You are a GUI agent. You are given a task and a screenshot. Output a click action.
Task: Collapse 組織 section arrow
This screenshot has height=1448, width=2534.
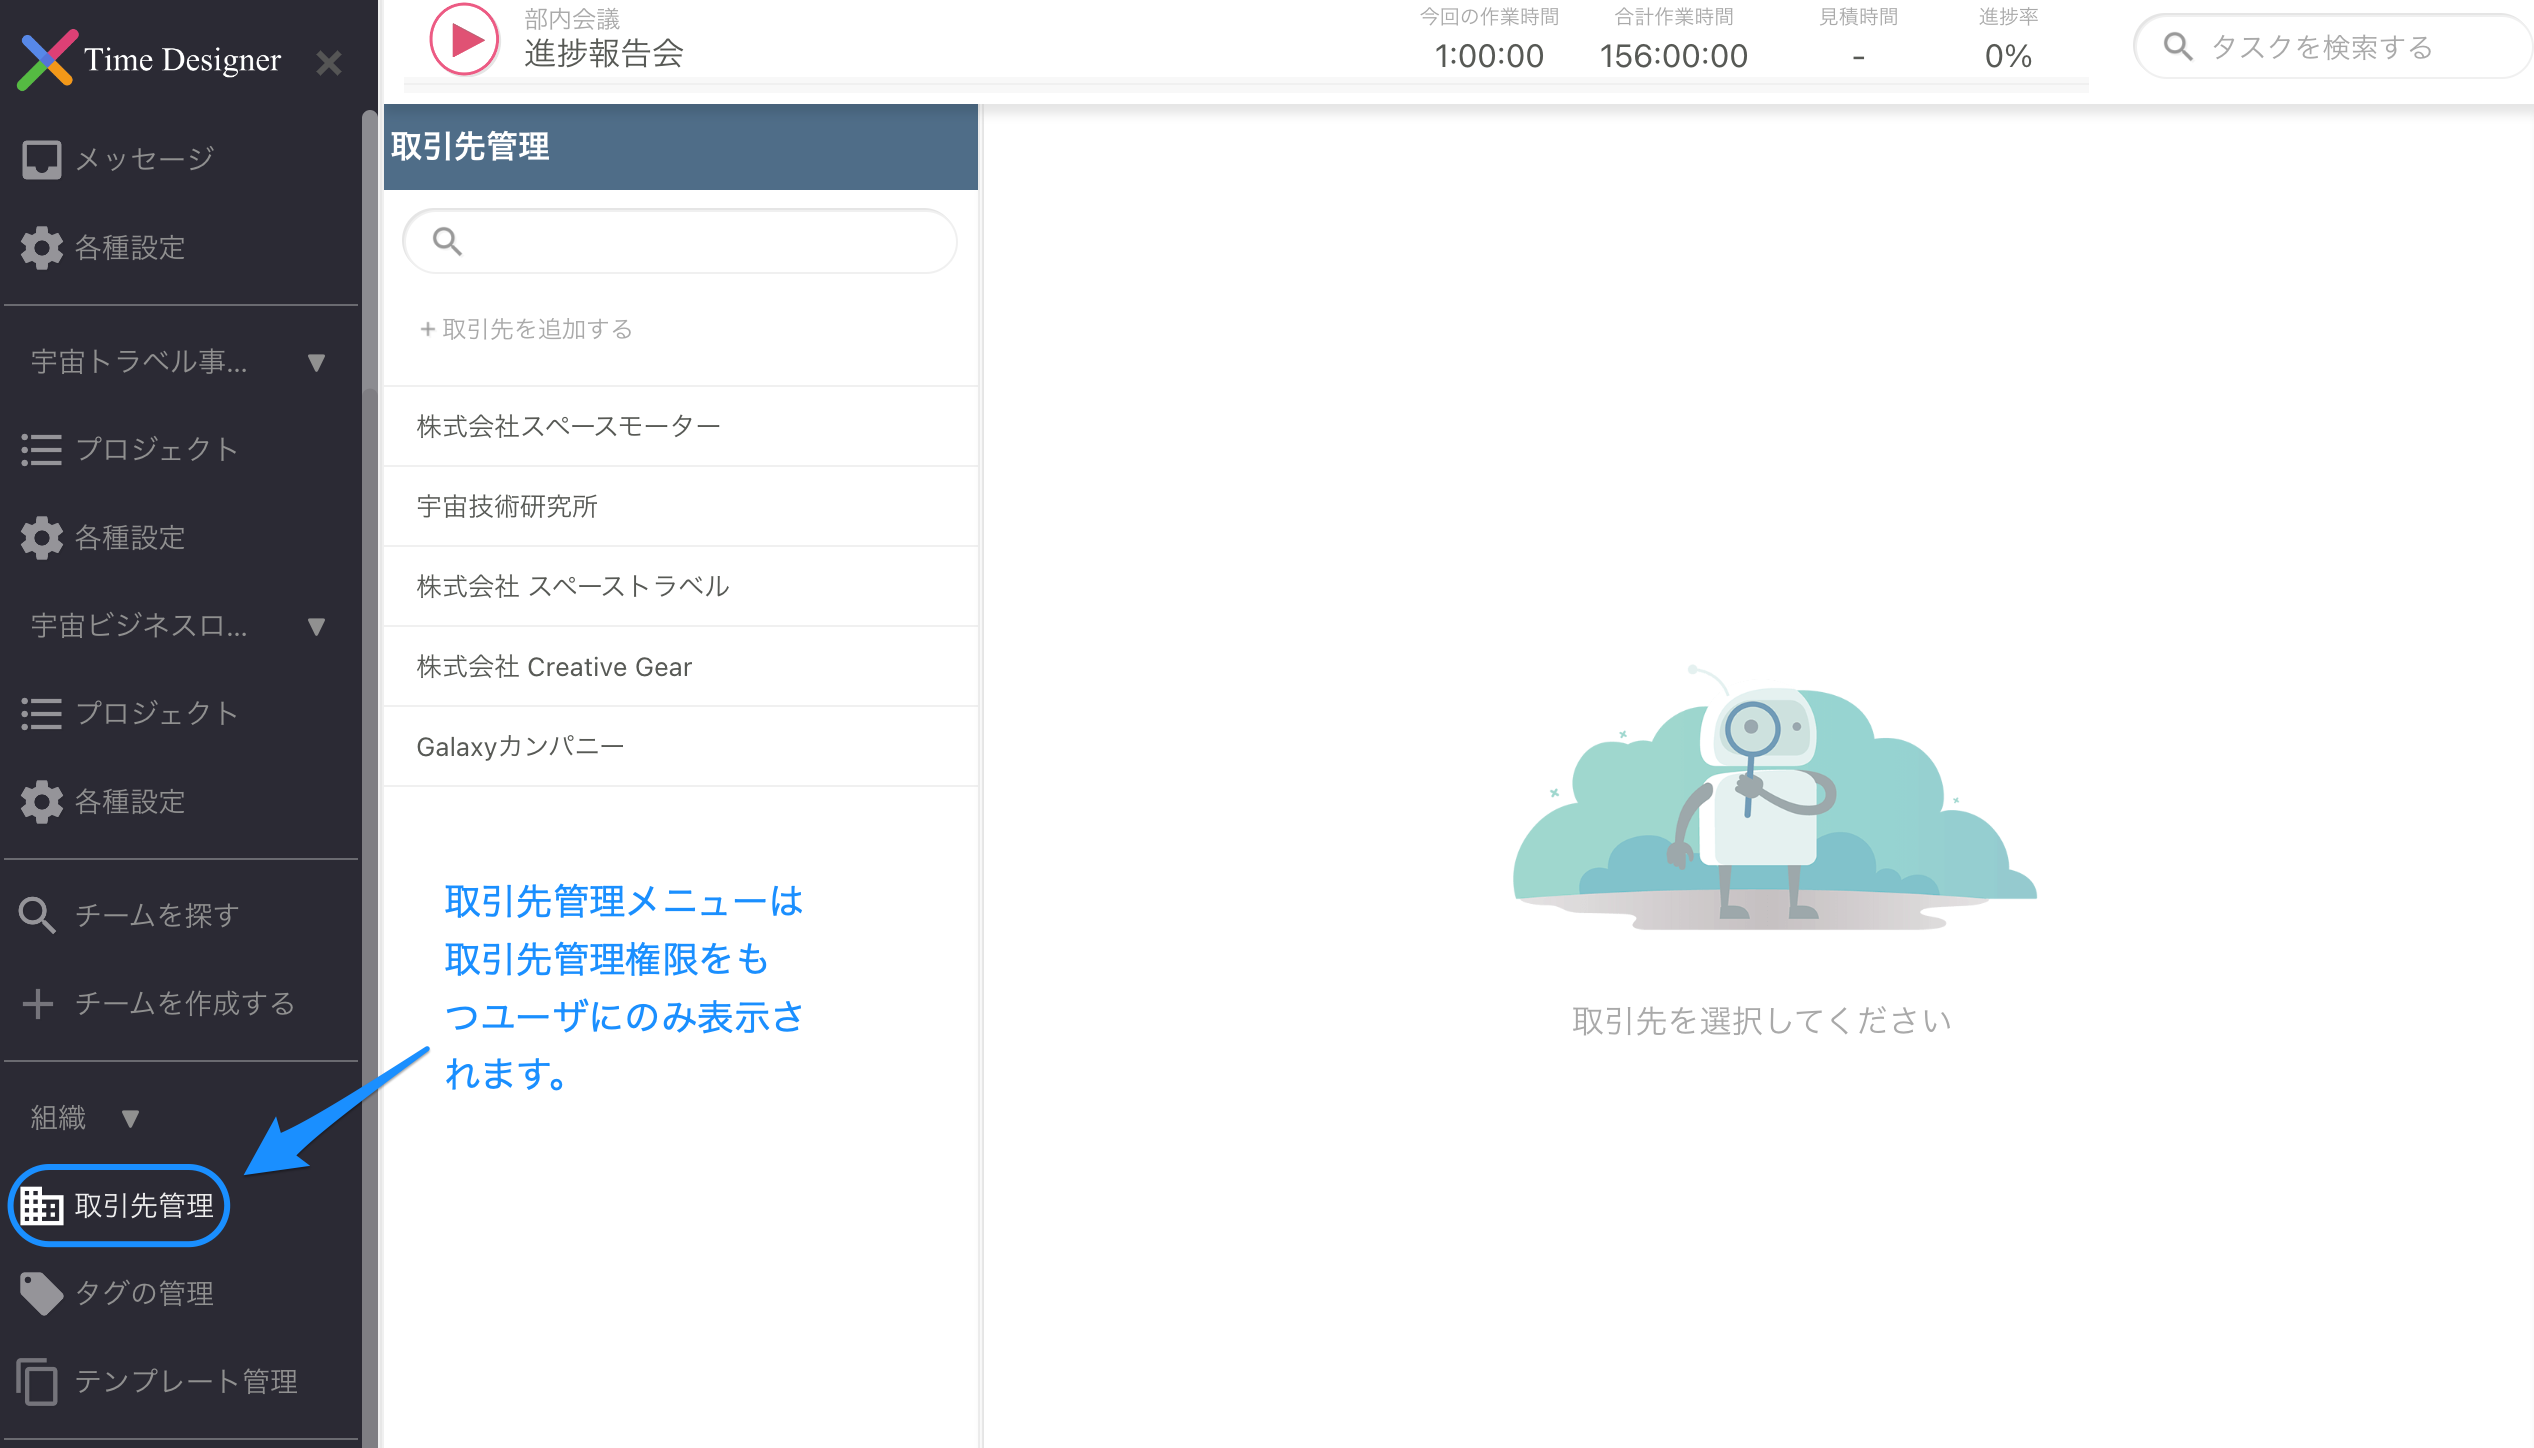[x=130, y=1118]
